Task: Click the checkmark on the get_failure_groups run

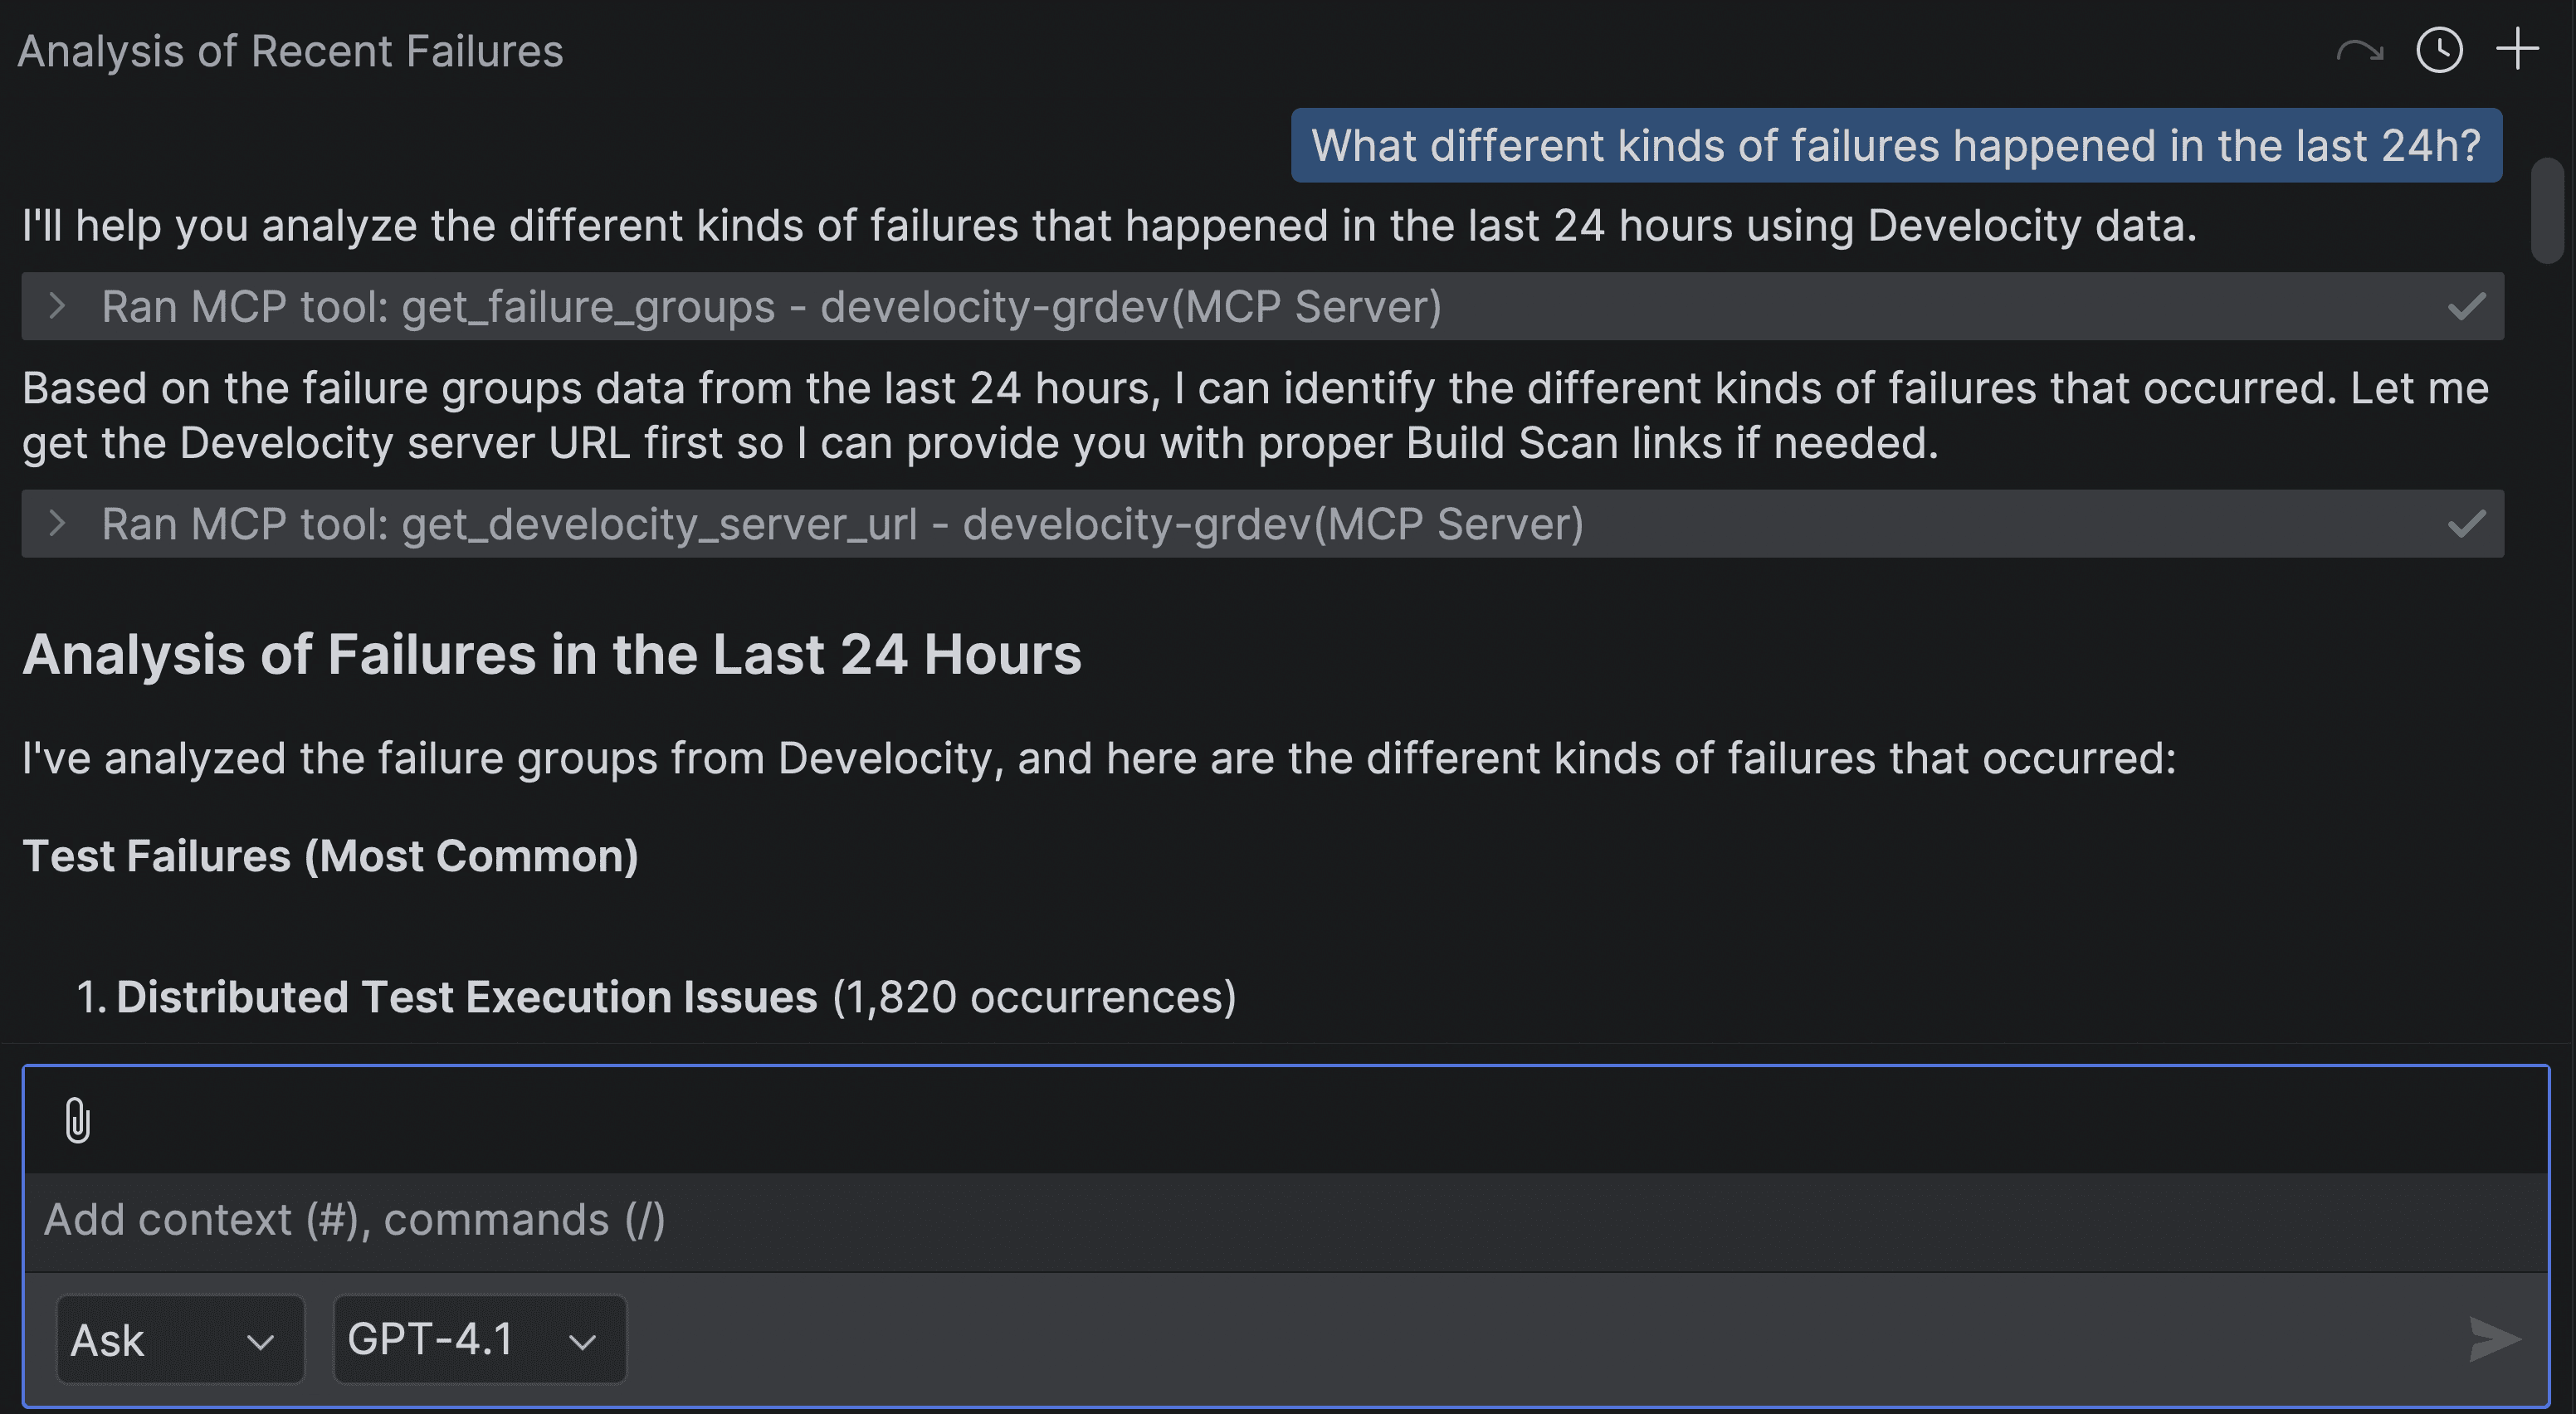Action: pos(2466,306)
